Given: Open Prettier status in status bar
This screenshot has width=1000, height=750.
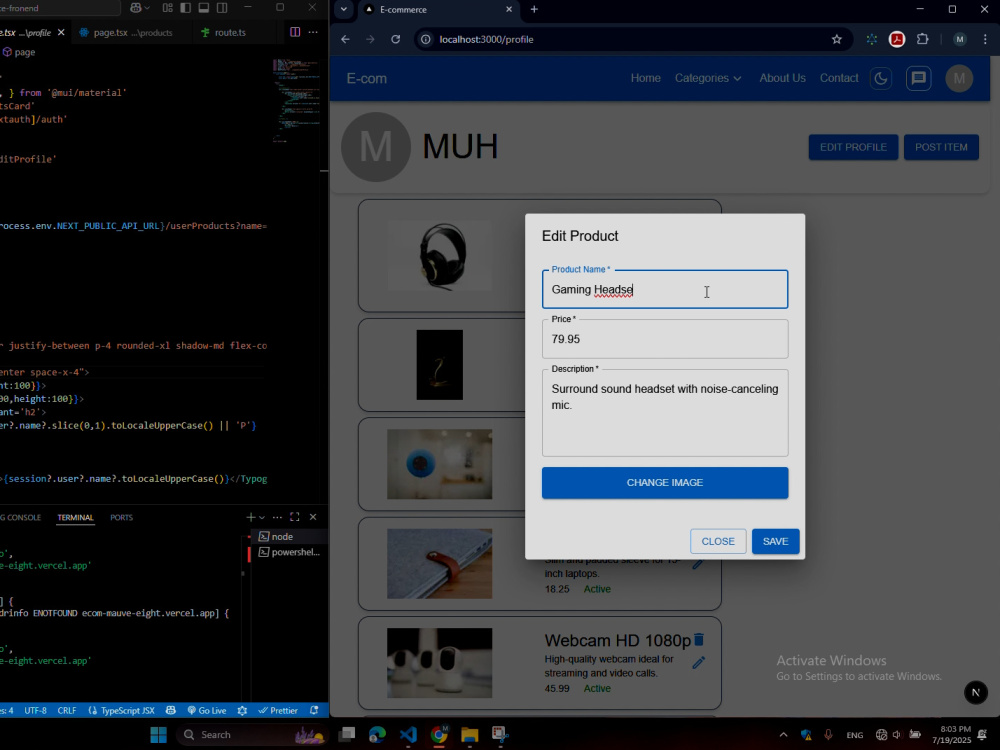Looking at the screenshot, I should pos(278,710).
